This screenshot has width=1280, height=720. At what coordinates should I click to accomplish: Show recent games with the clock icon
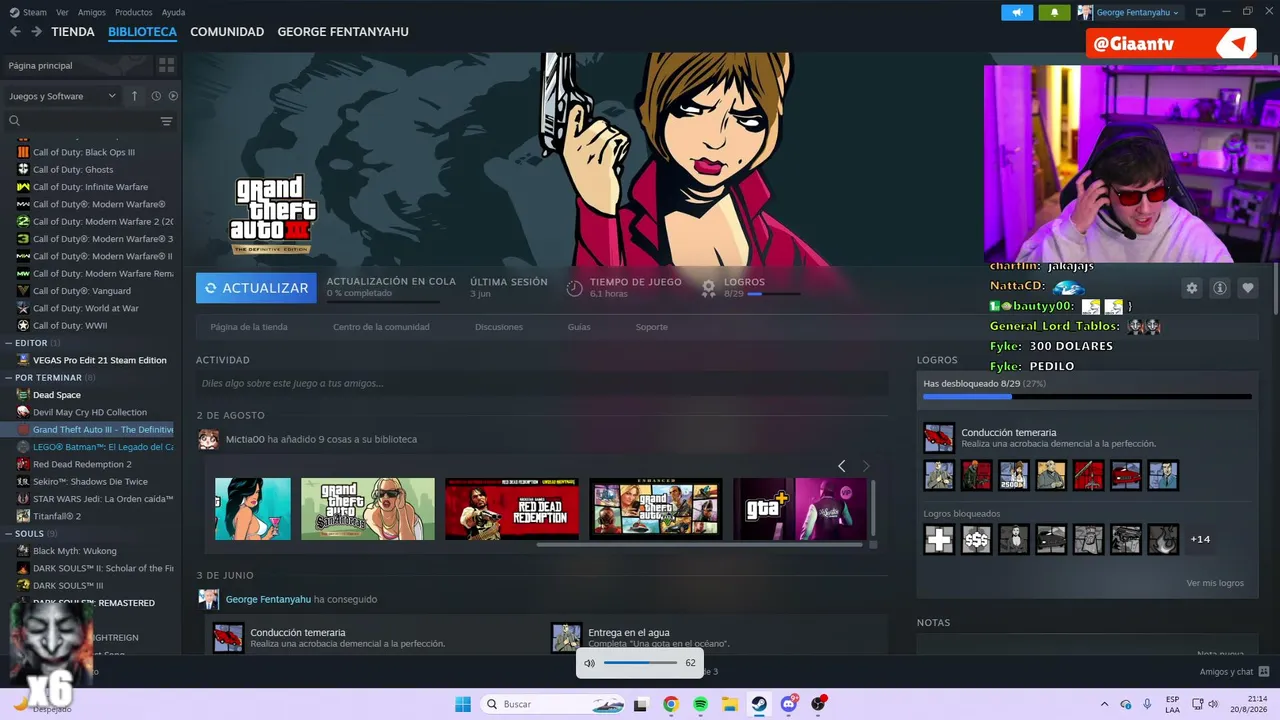click(156, 96)
